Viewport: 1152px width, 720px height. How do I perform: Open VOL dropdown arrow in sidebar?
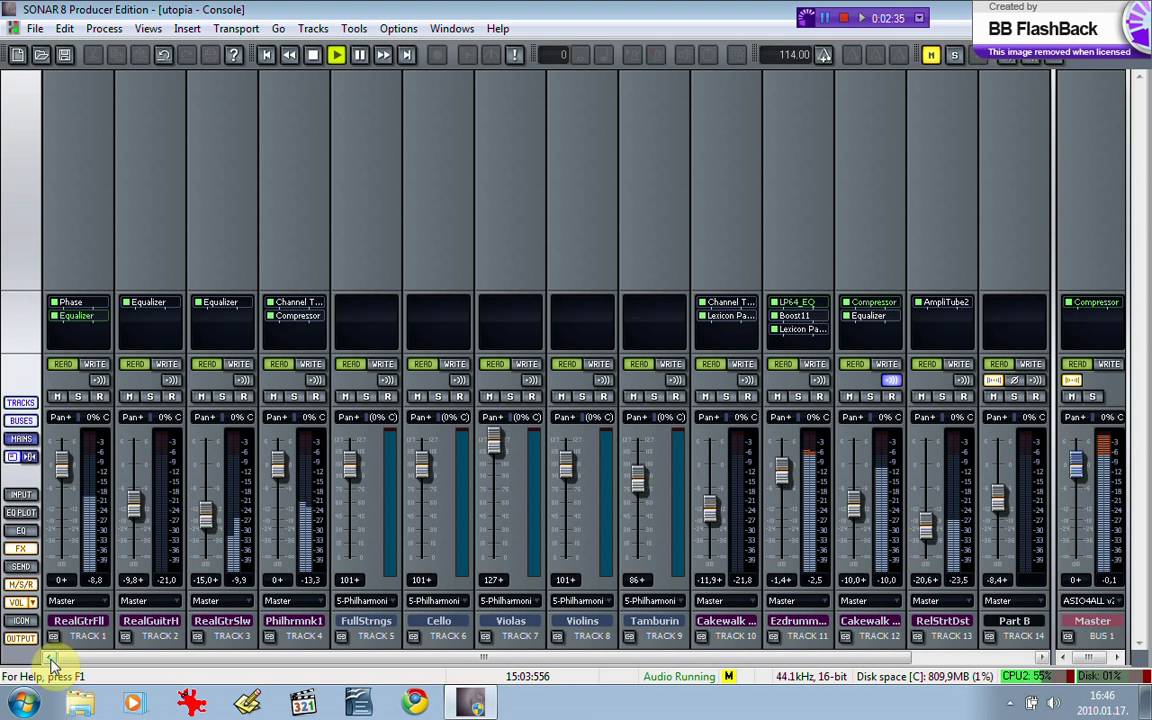point(32,602)
